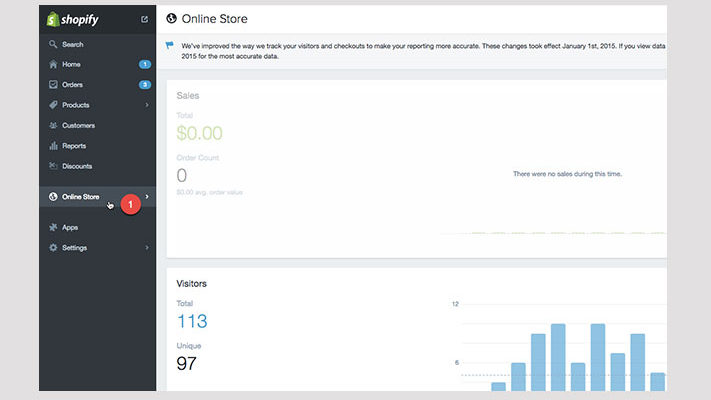Open the storefront via the external link icon
The width and height of the screenshot is (711, 400).
[145, 19]
